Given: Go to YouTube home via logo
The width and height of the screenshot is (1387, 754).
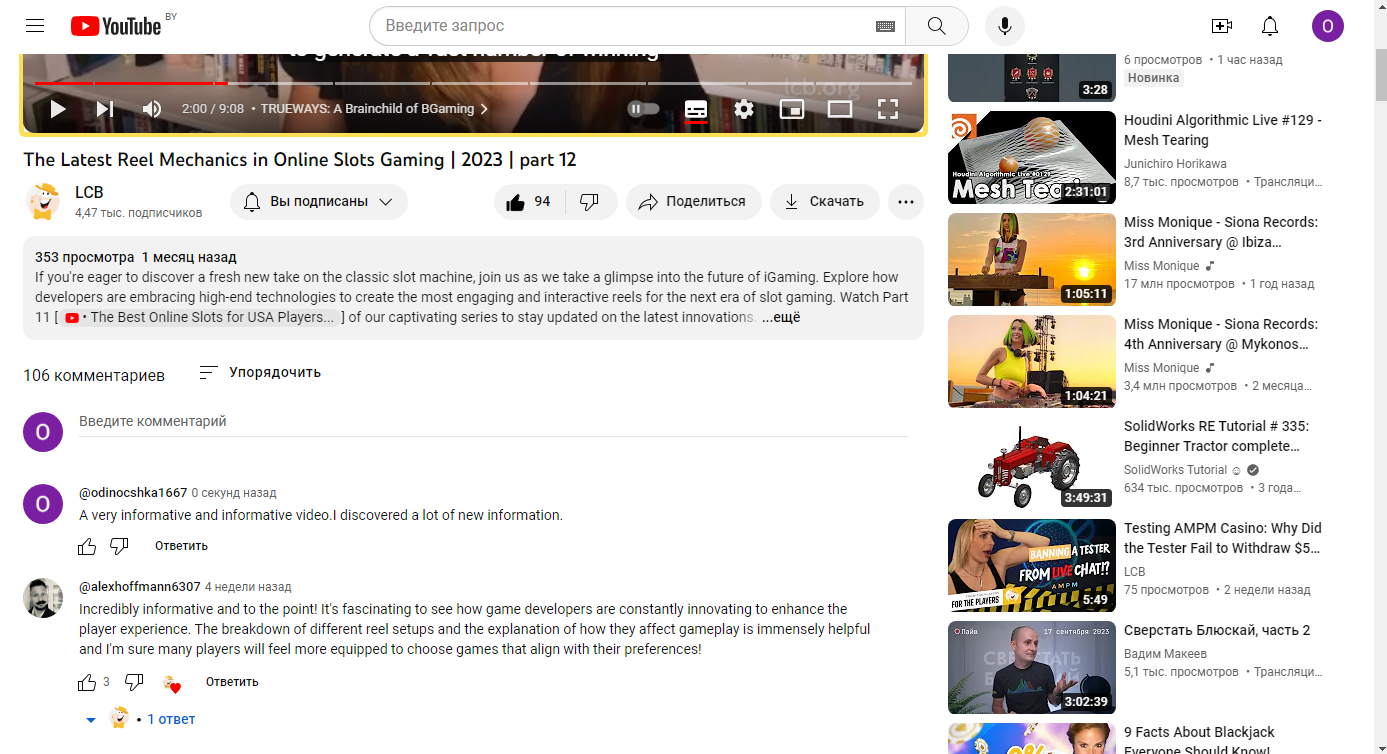Looking at the screenshot, I should click(x=116, y=26).
